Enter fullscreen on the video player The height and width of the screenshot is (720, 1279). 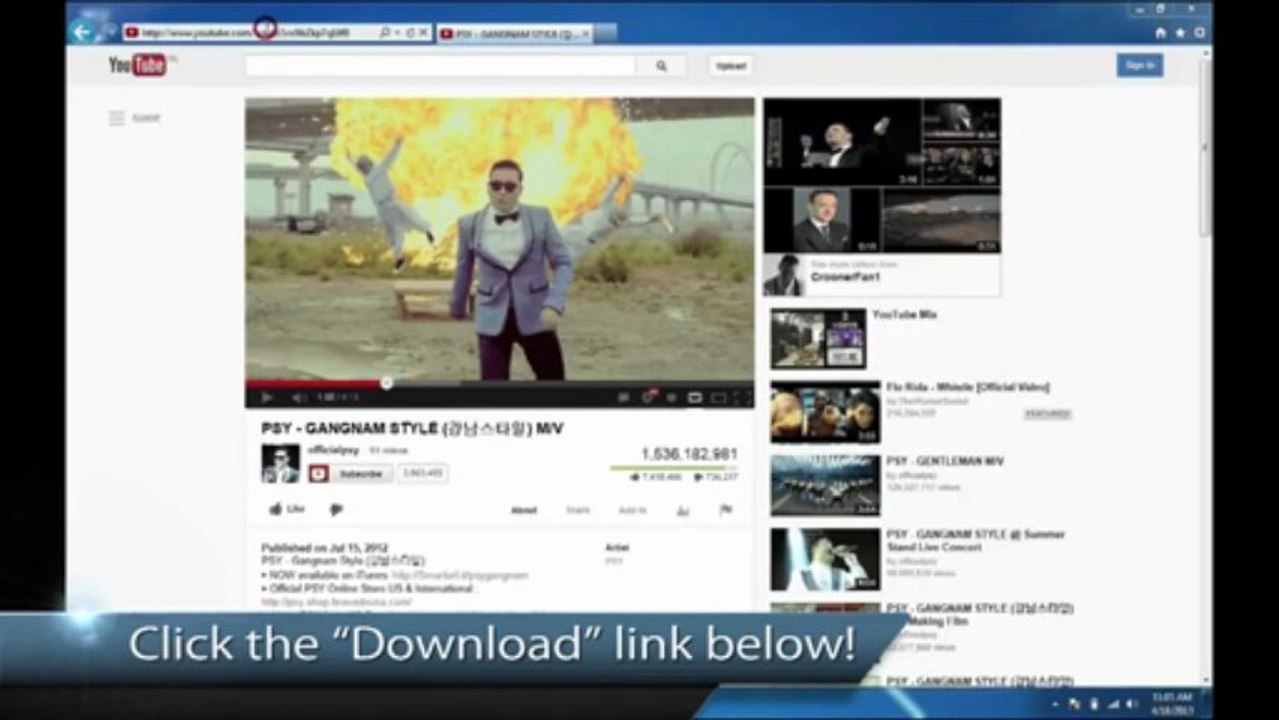click(x=742, y=397)
